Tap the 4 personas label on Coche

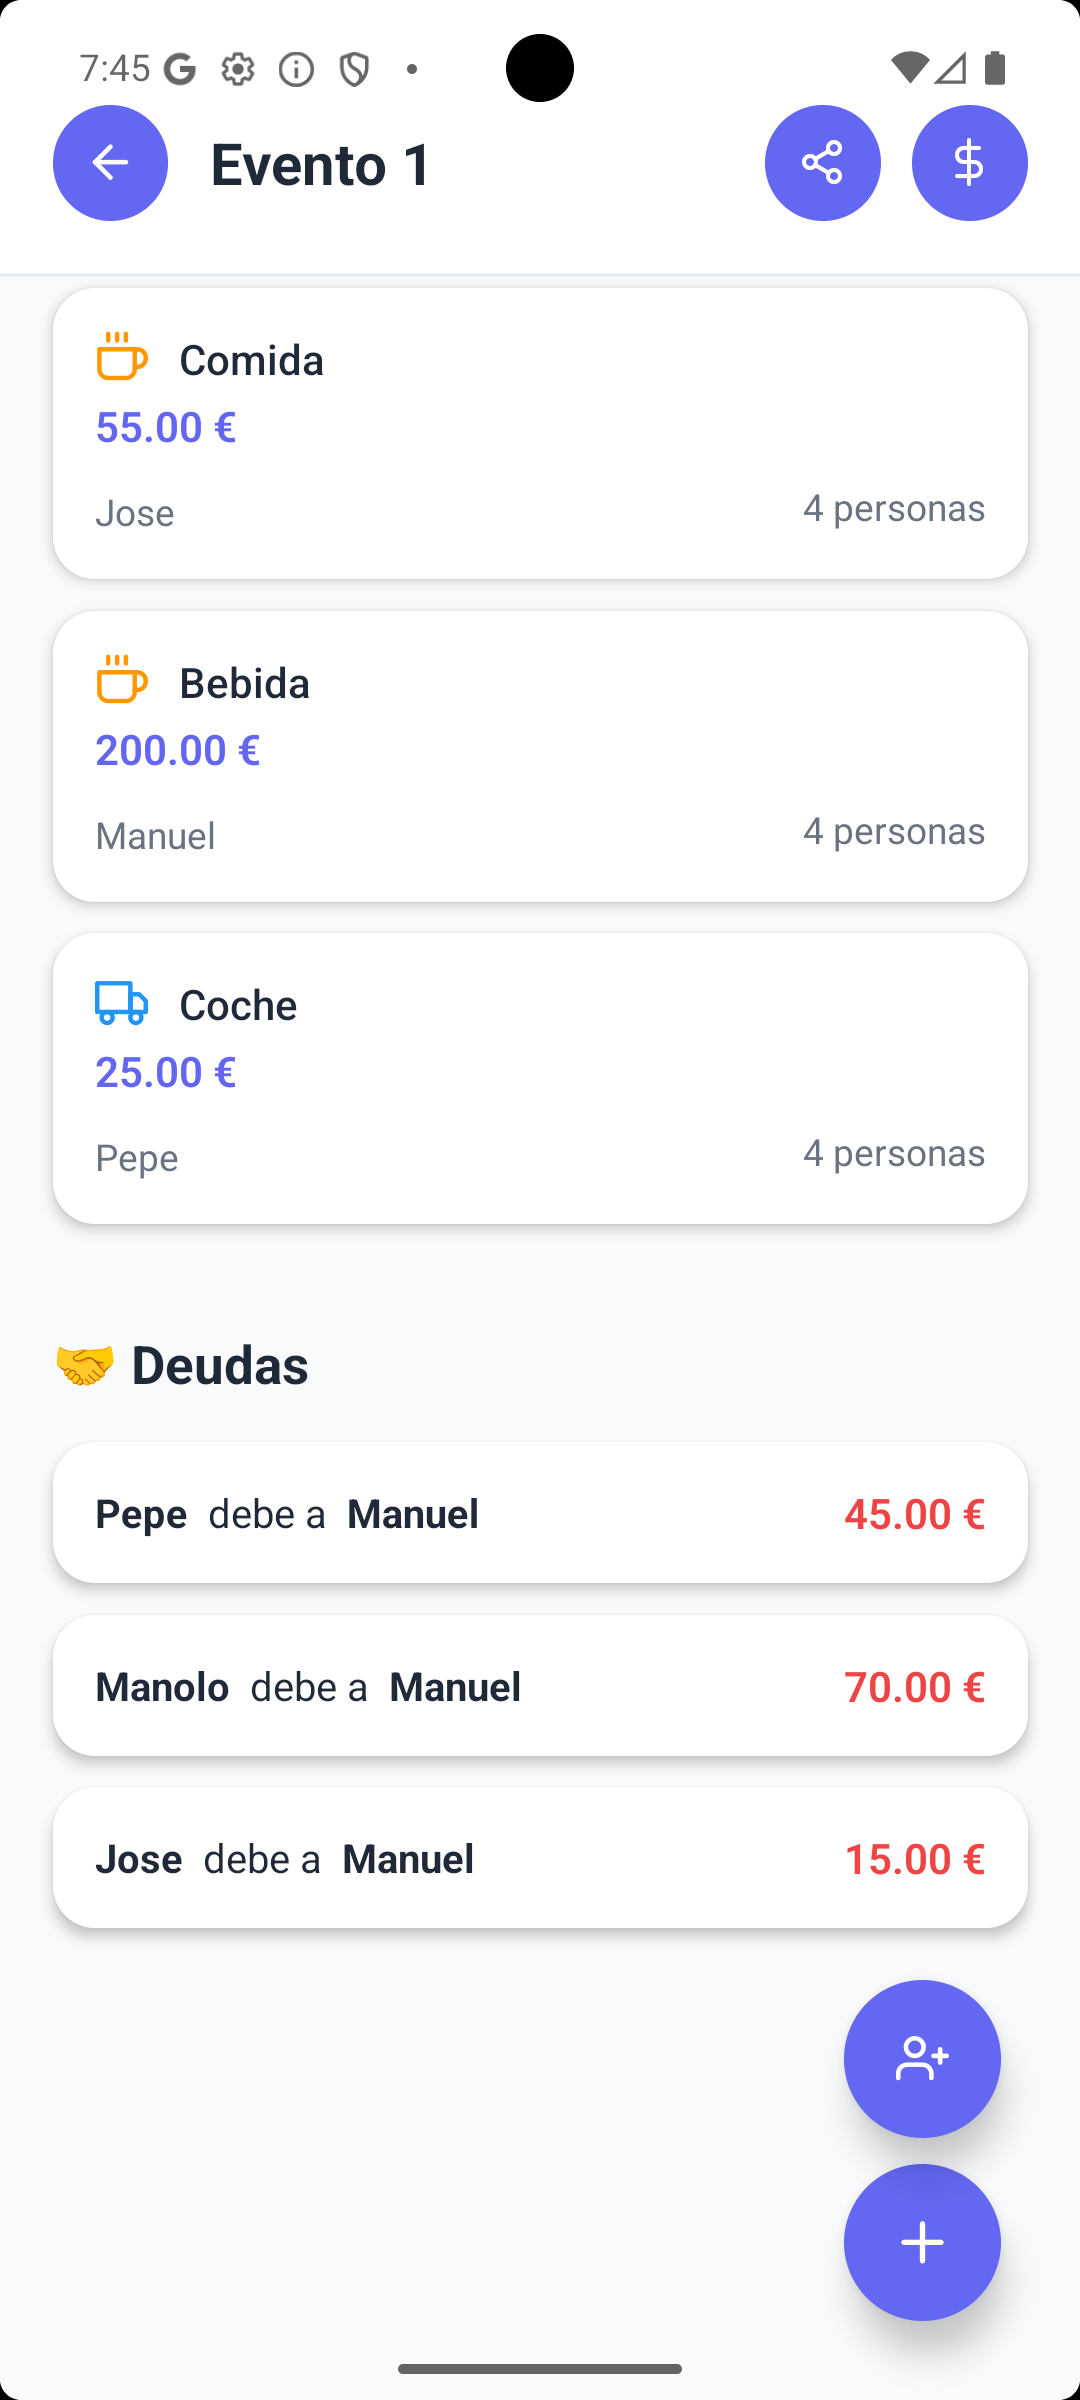[x=894, y=1153]
